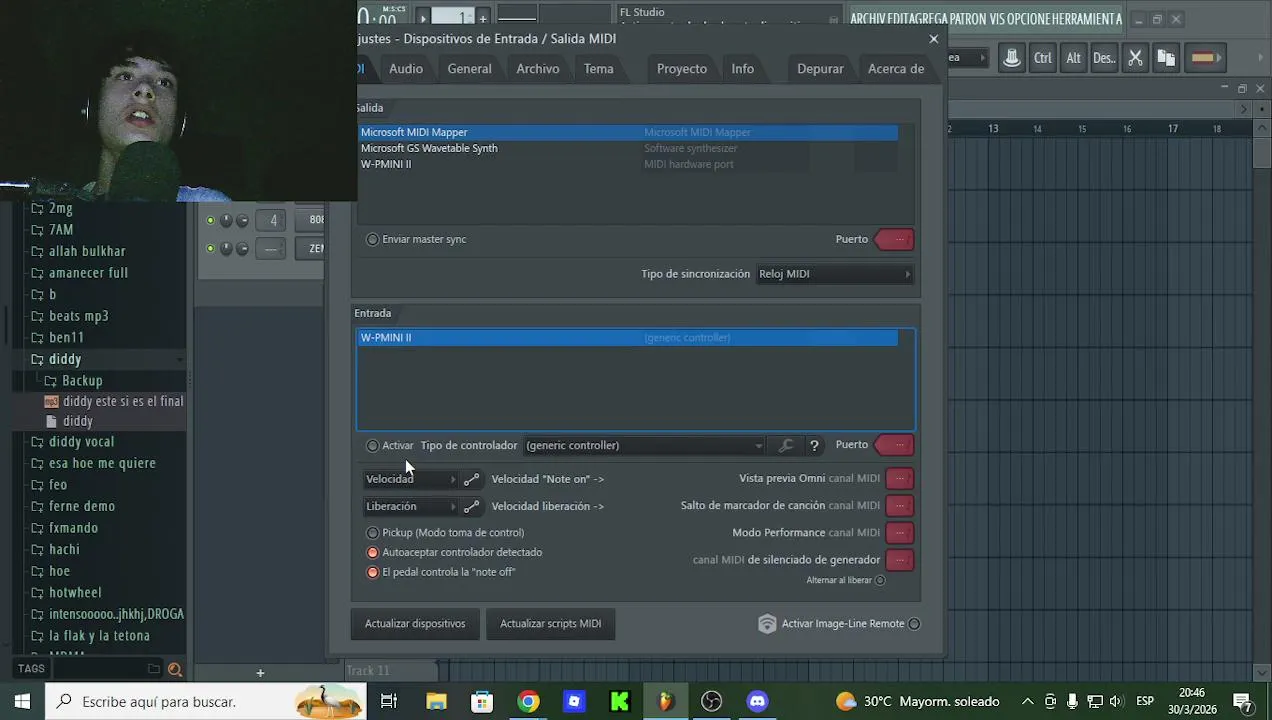Open Tipo de sincronización Reloj MIDI dropdown

[835, 274]
